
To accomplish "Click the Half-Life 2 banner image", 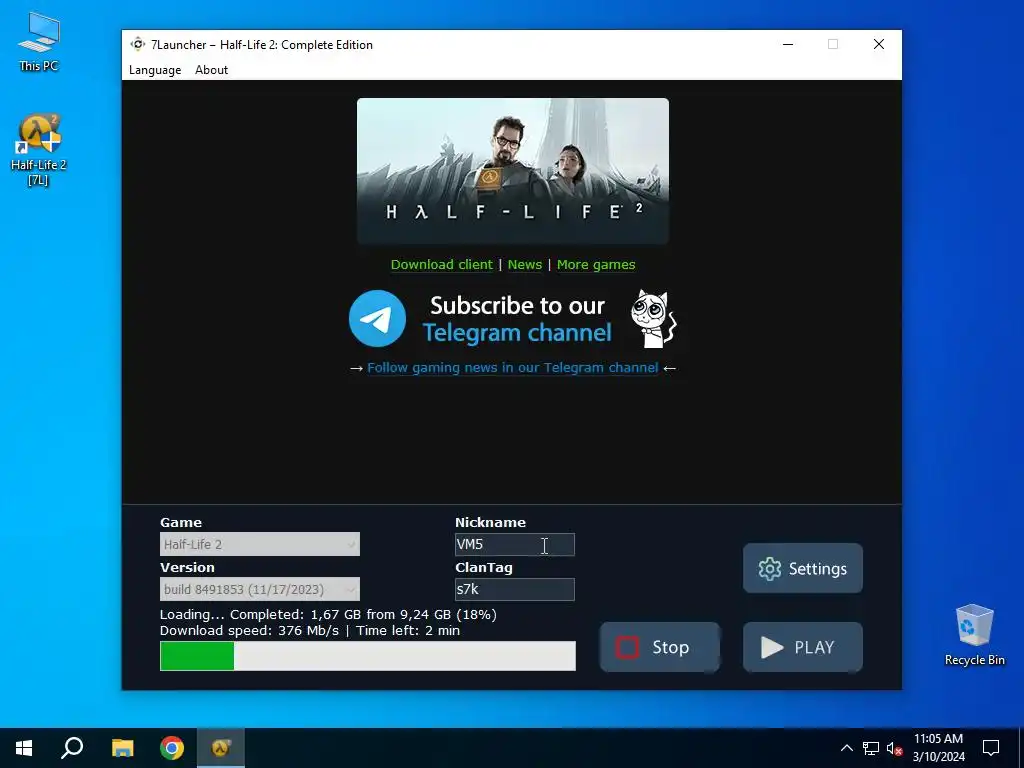I will click(513, 171).
